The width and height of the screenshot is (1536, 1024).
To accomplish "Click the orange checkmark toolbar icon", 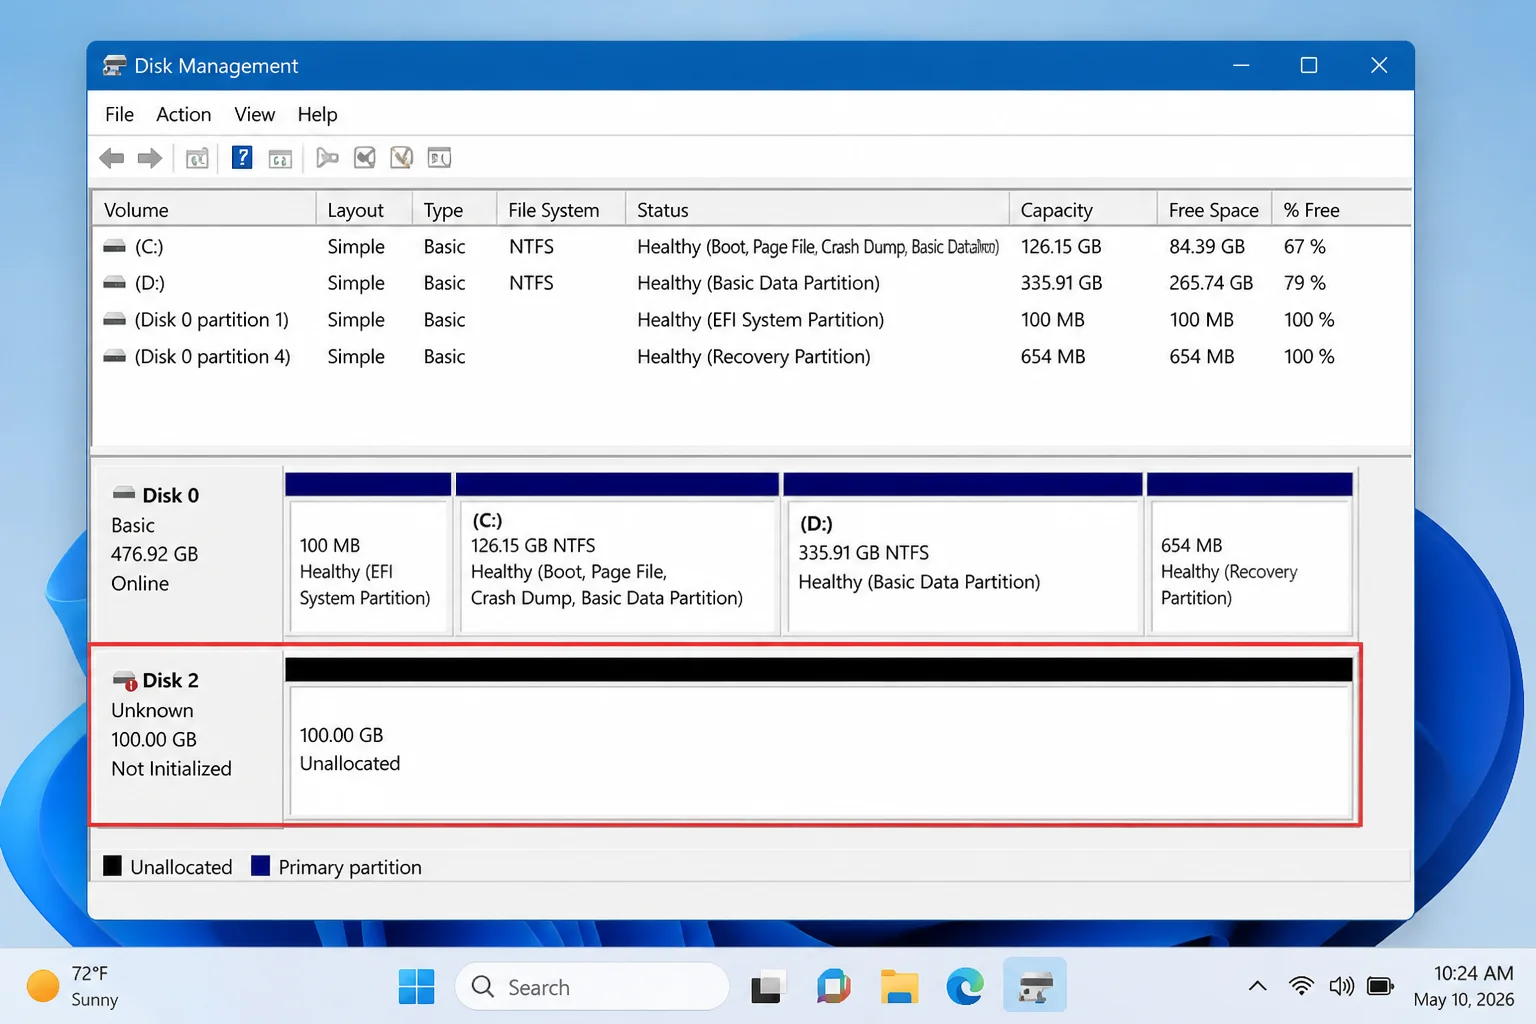I will [402, 158].
